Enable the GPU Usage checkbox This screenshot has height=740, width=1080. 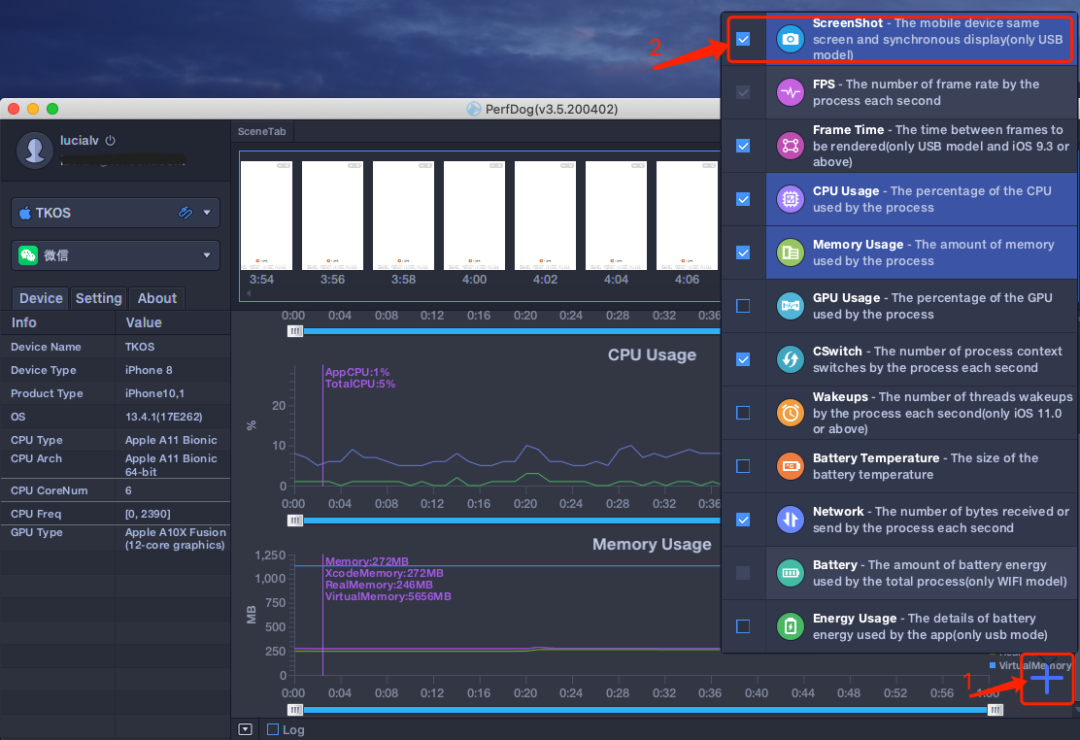pyautogui.click(x=743, y=306)
